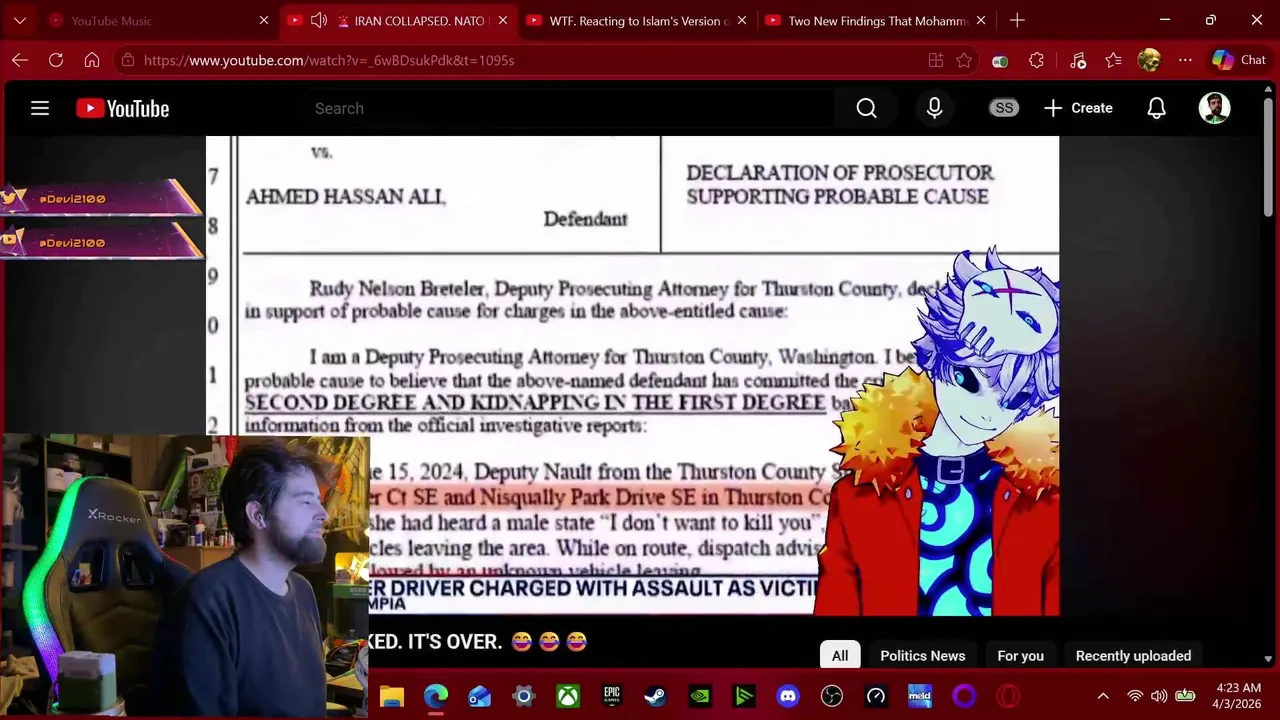The height and width of the screenshot is (720, 1280).
Task: Start voice search with the microphone
Action: (x=934, y=108)
